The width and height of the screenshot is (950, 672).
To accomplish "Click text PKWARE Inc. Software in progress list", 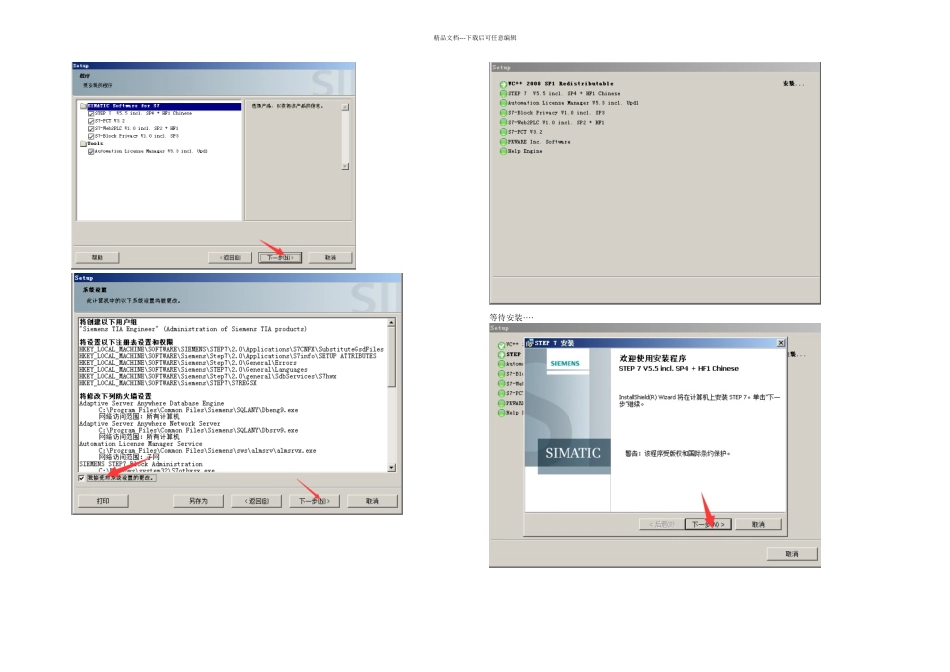I will (x=539, y=142).
